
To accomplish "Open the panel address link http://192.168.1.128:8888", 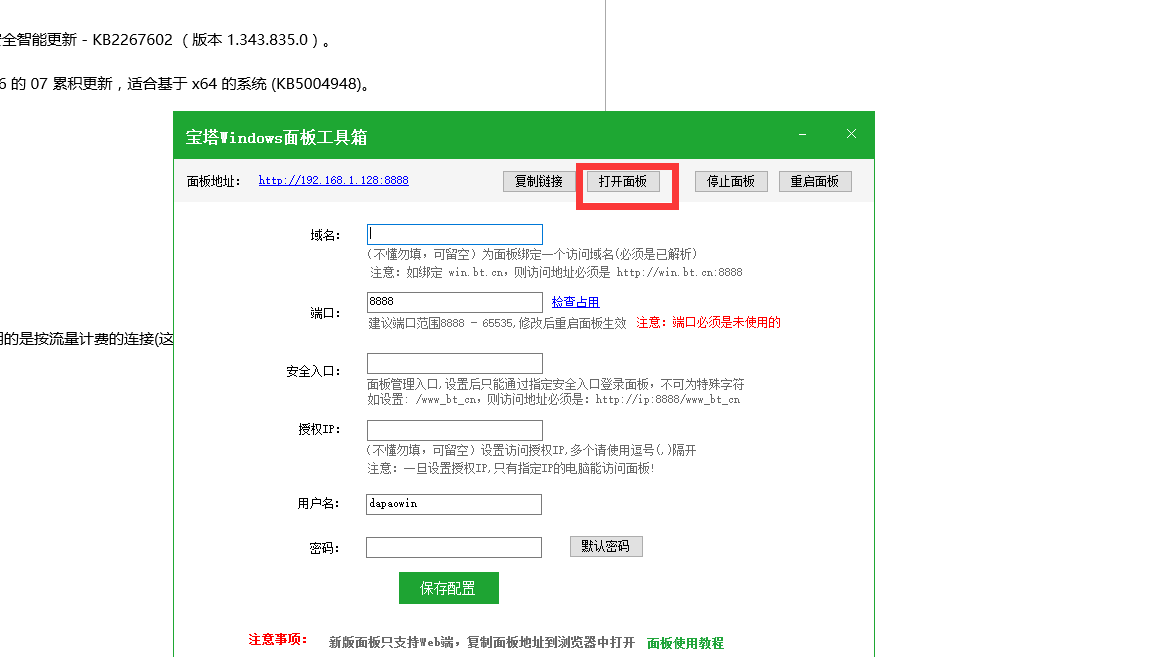I will 333,180.
